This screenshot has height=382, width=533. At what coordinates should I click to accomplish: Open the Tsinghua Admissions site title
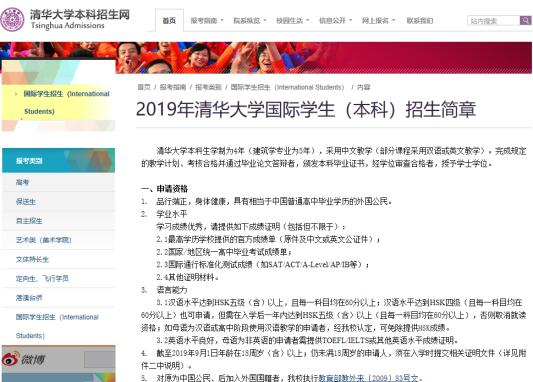(80, 19)
